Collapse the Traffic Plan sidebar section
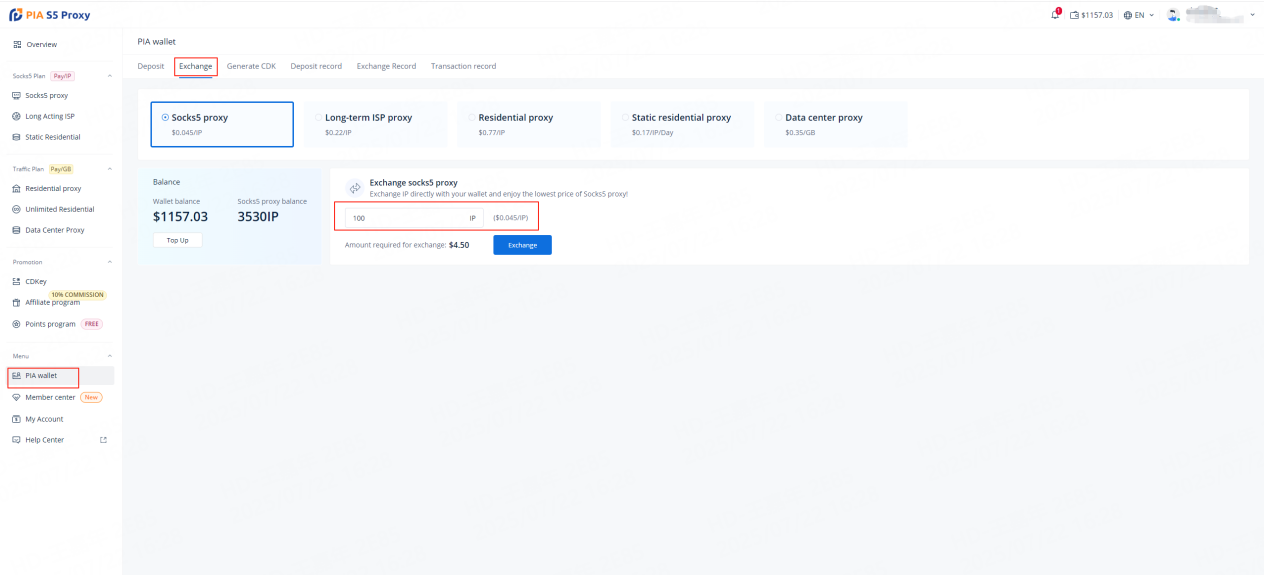 click(x=109, y=169)
